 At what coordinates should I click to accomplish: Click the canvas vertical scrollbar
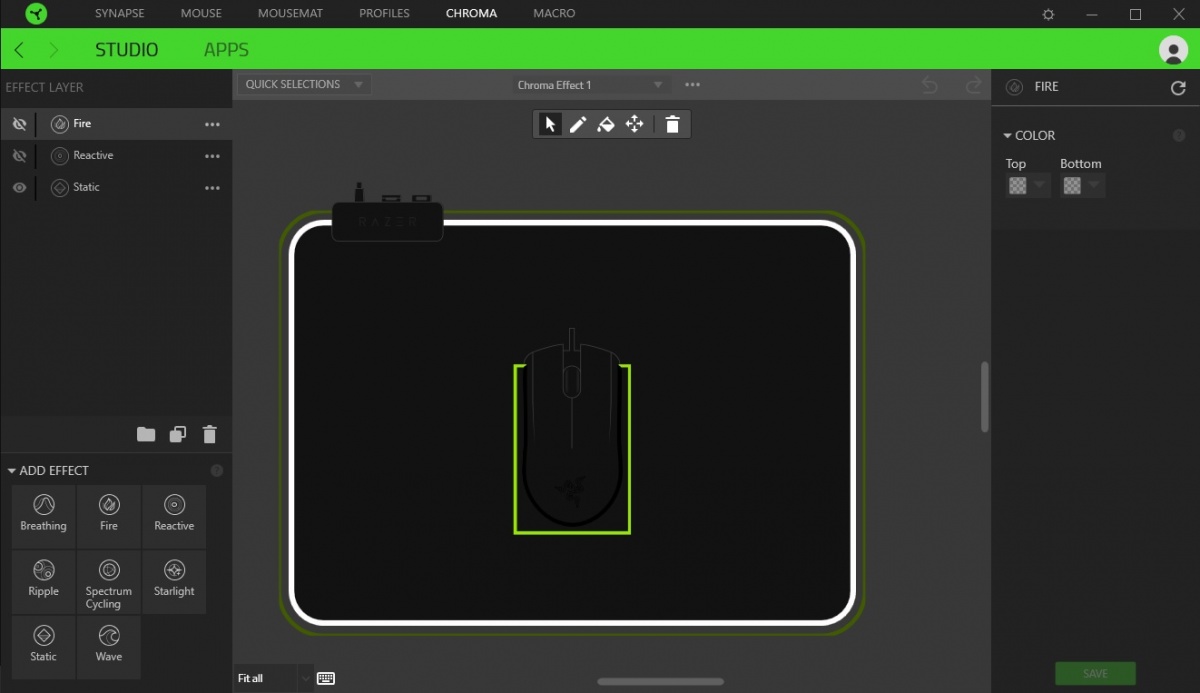985,397
